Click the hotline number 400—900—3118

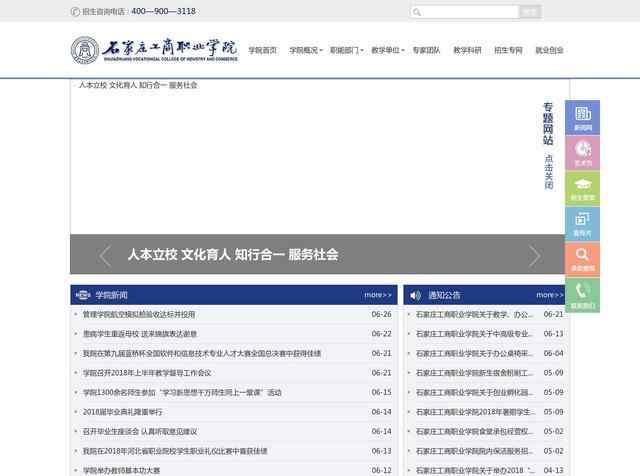tap(163, 11)
